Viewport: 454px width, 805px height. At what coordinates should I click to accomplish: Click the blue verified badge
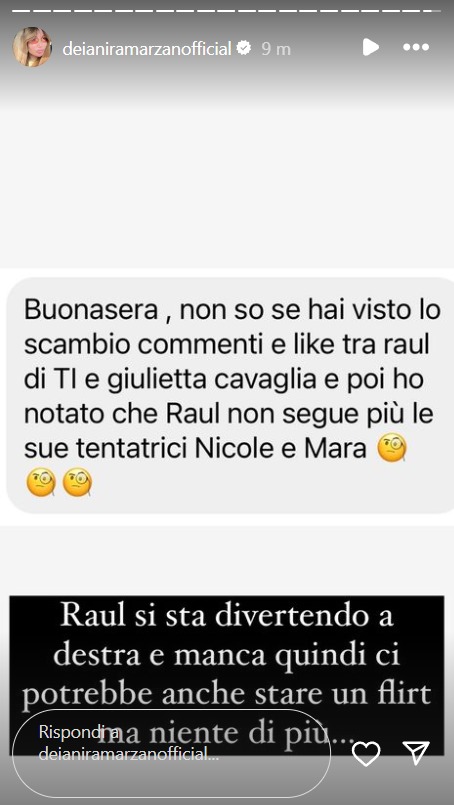pos(244,48)
